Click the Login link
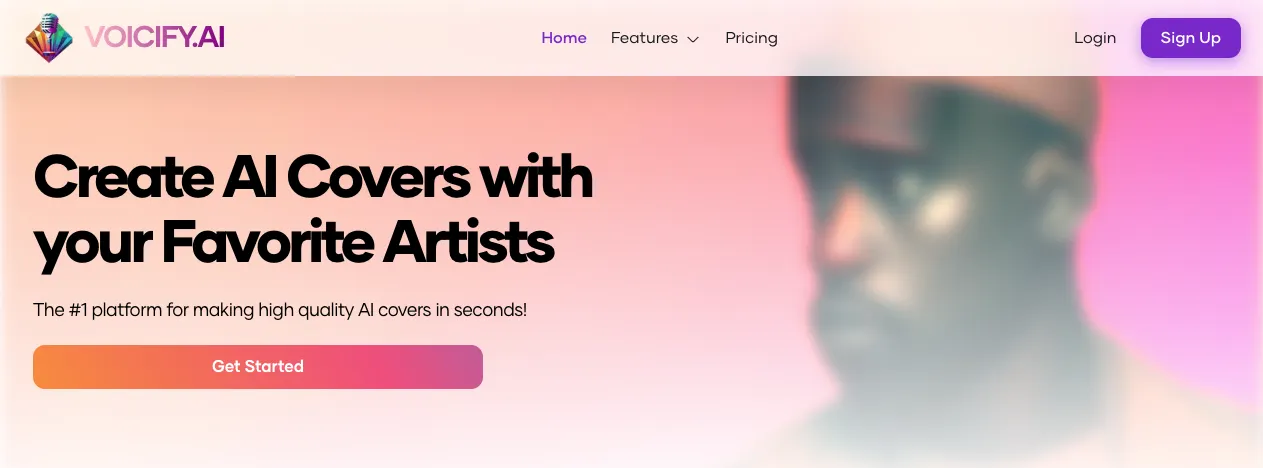The image size is (1263, 468). tap(1095, 38)
